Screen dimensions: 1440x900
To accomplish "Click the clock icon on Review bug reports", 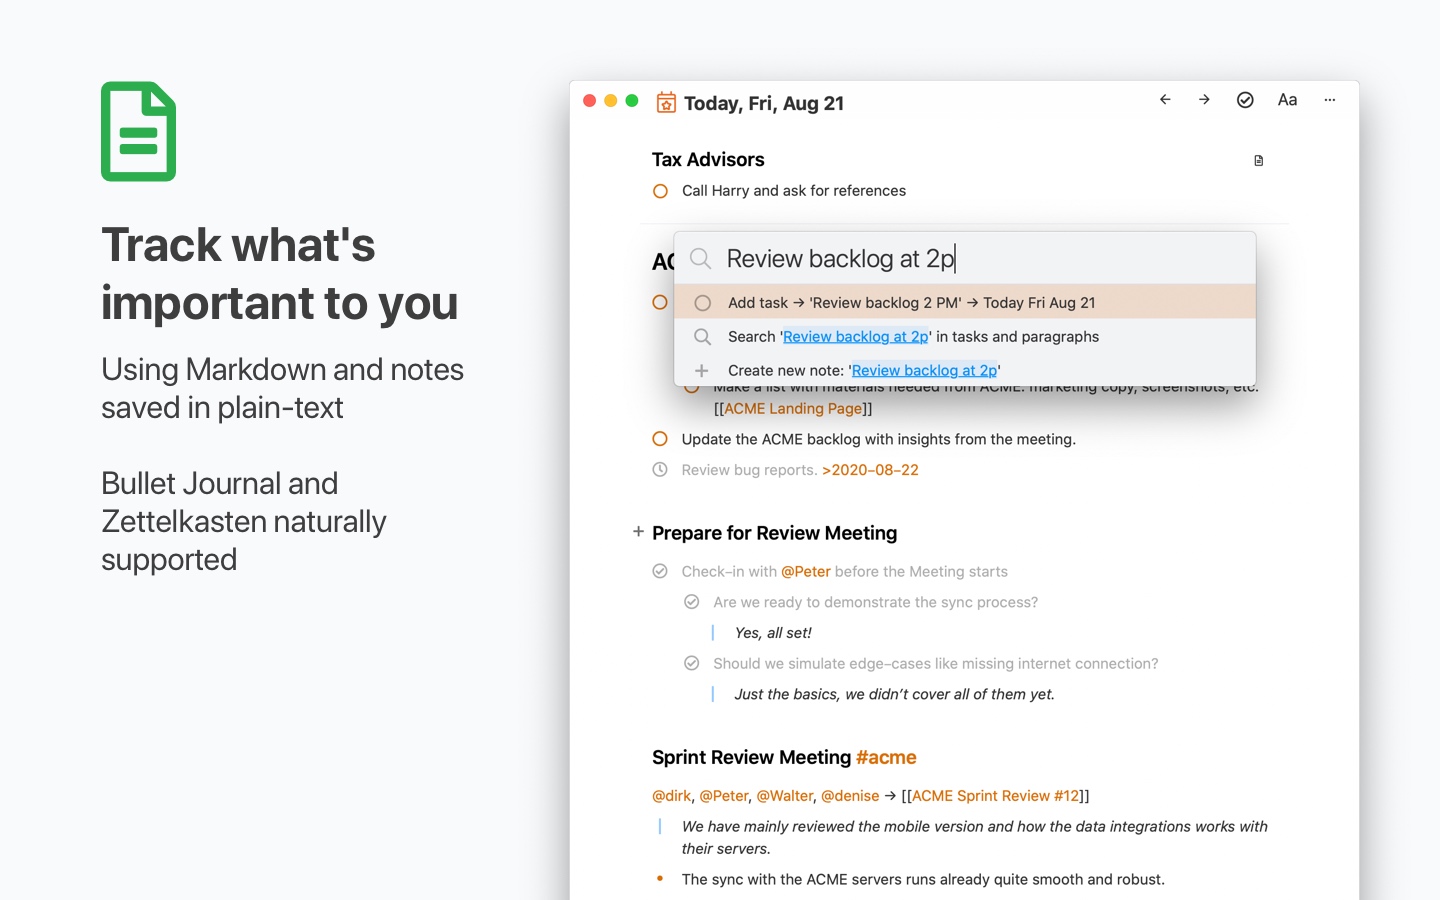I will click(660, 470).
